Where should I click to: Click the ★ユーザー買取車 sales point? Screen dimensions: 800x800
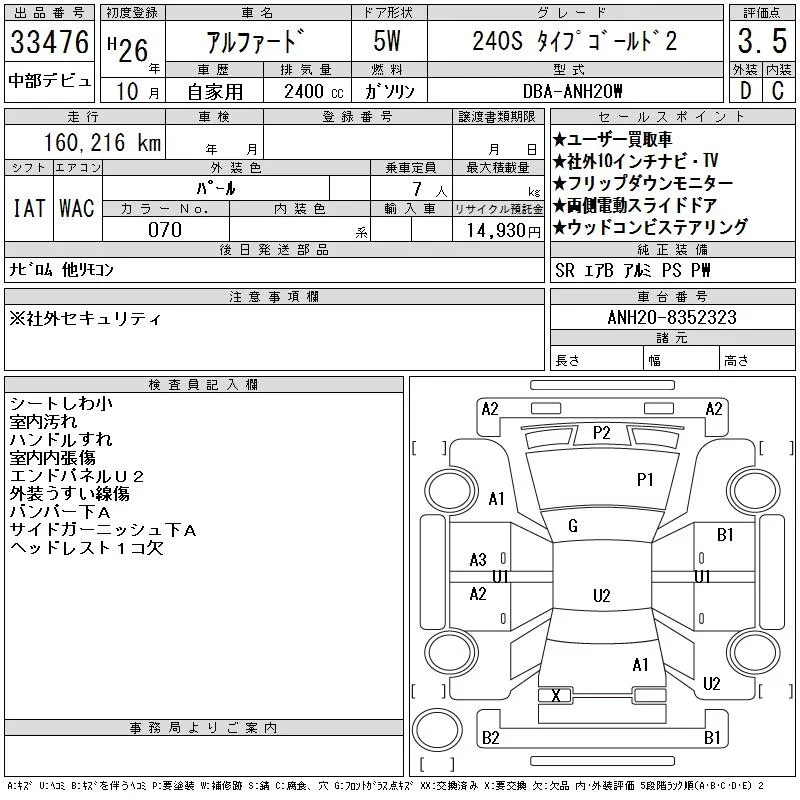[612, 139]
